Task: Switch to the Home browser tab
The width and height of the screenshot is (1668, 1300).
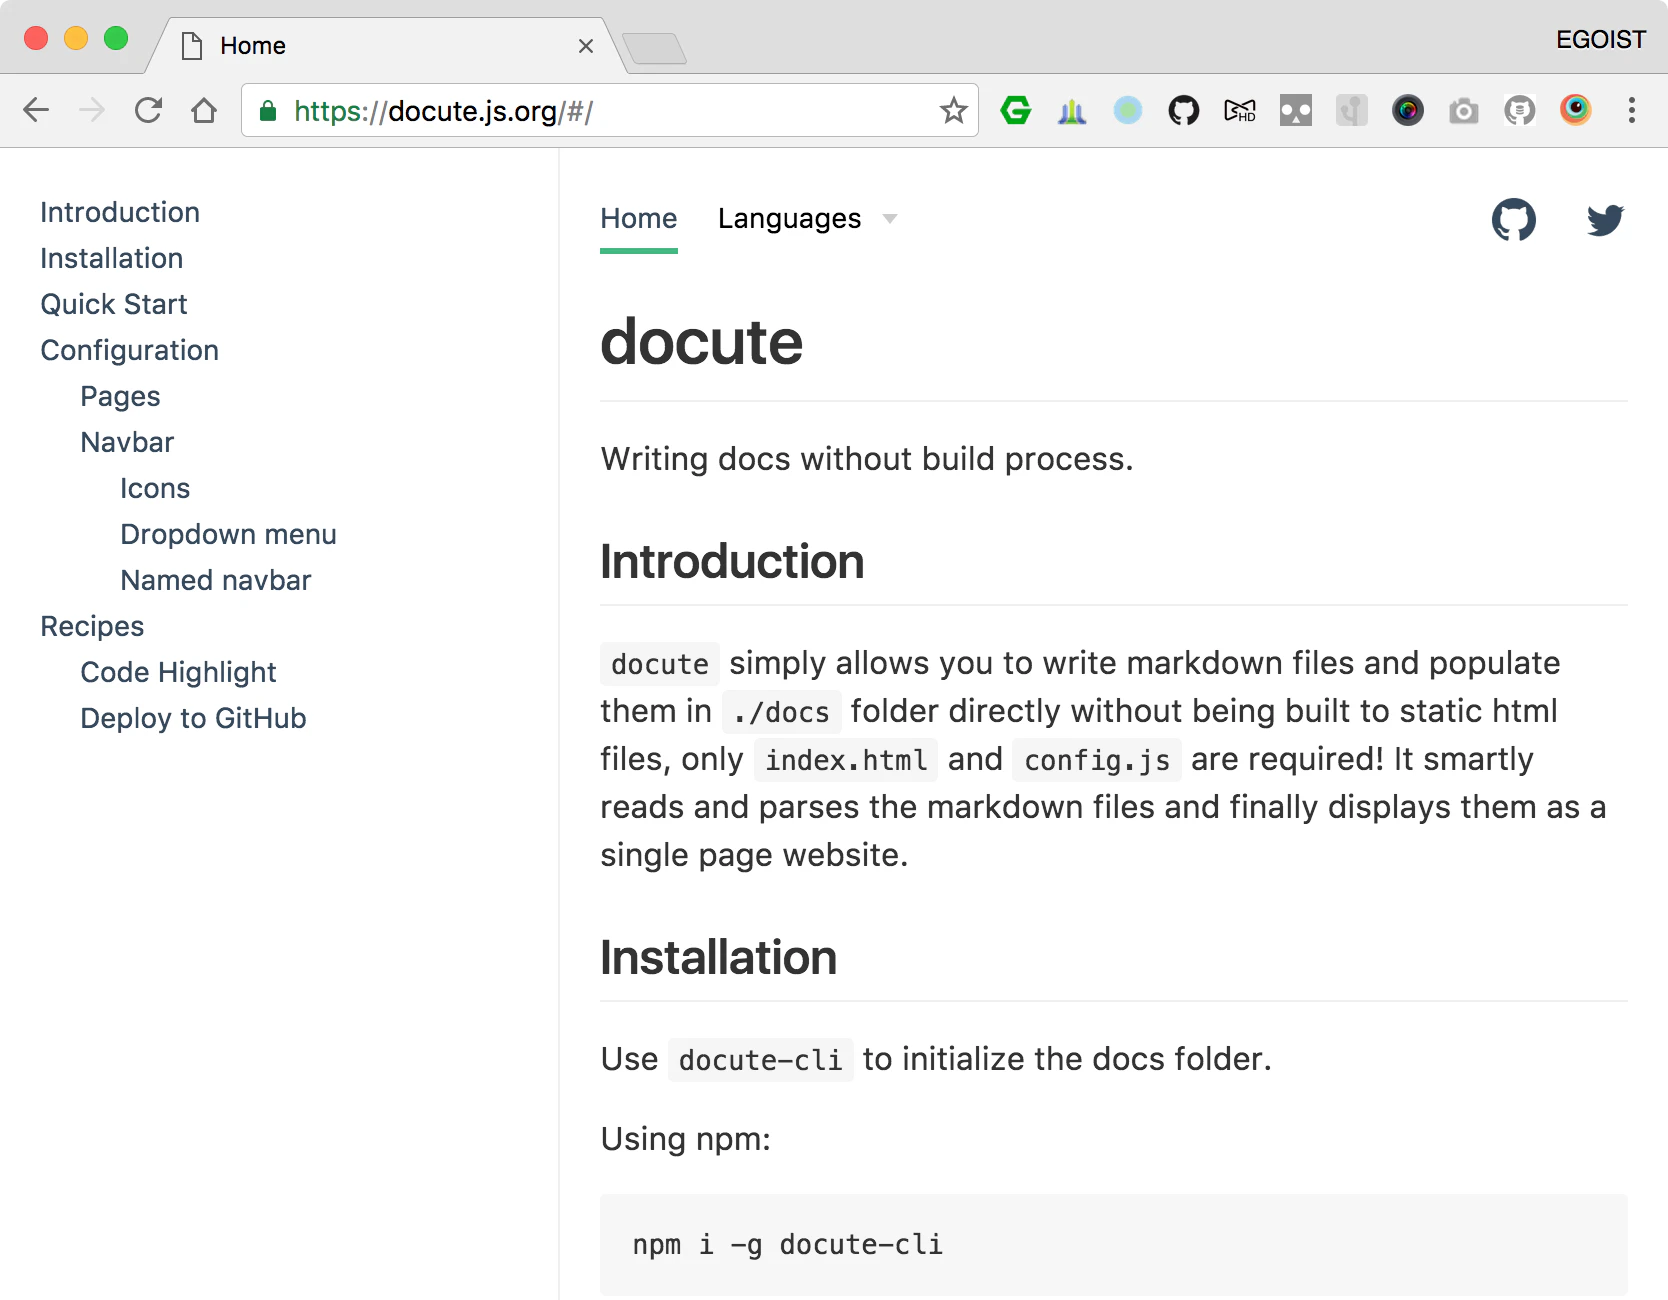Action: pos(386,45)
